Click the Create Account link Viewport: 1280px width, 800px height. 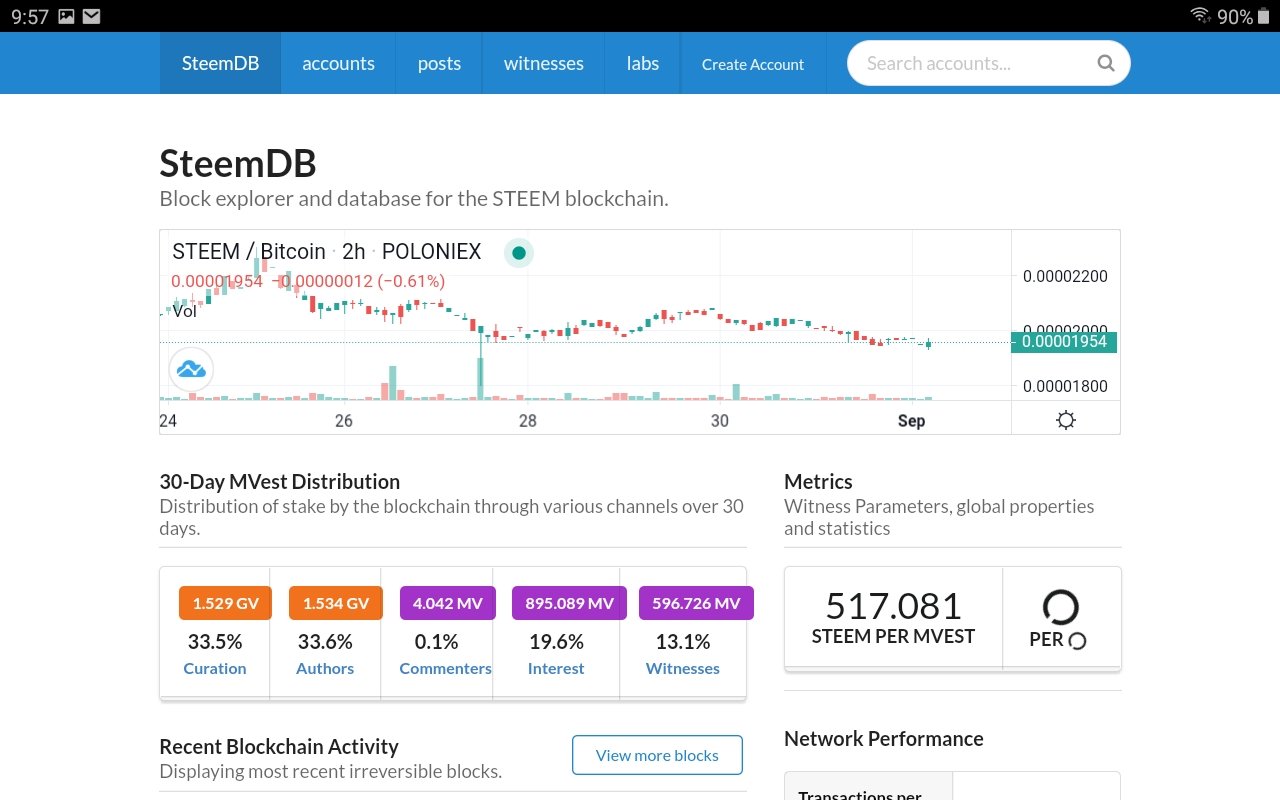[753, 64]
